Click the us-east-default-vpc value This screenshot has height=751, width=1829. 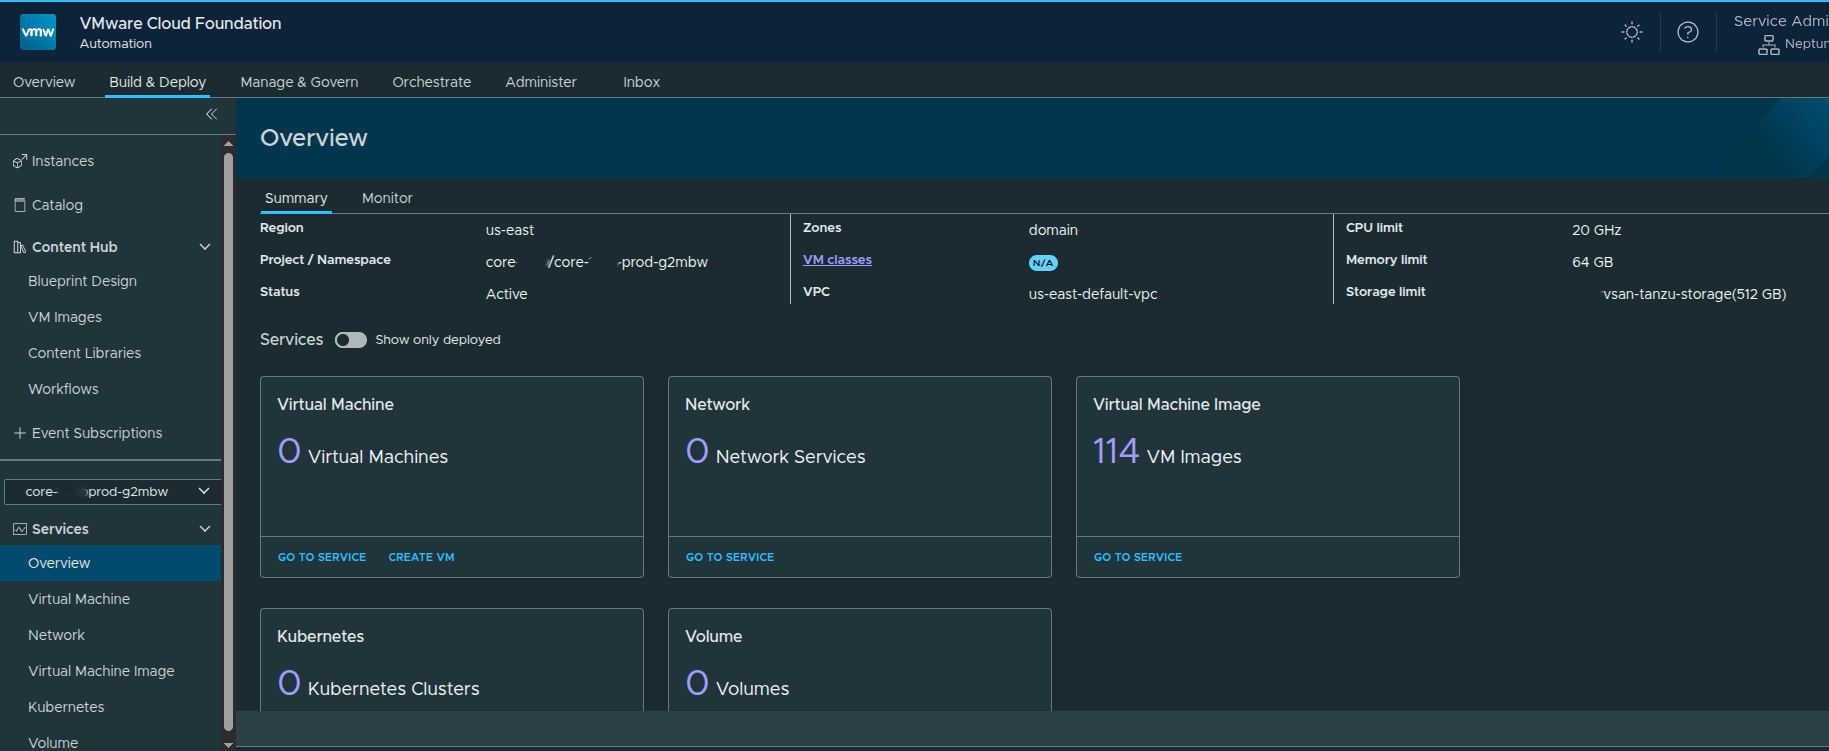1093,294
